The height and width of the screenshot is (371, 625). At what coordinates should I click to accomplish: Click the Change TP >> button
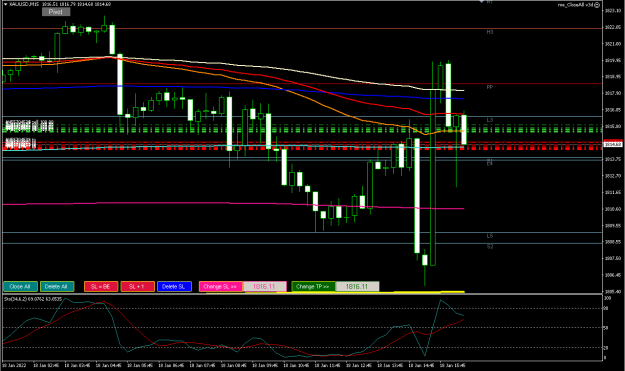coord(313,287)
